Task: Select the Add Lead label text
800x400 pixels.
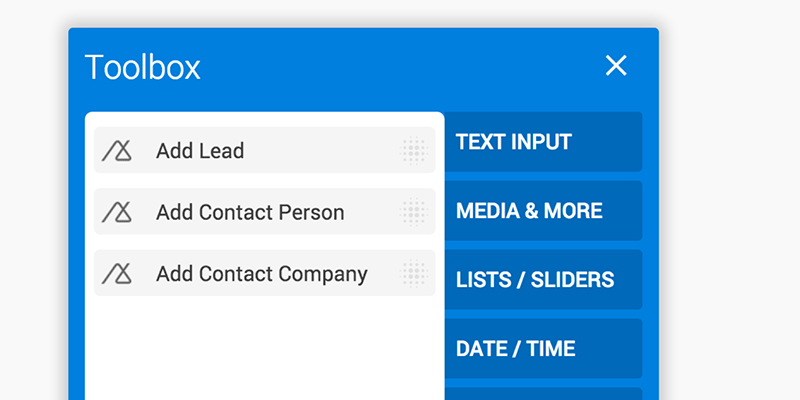Action: tap(200, 151)
